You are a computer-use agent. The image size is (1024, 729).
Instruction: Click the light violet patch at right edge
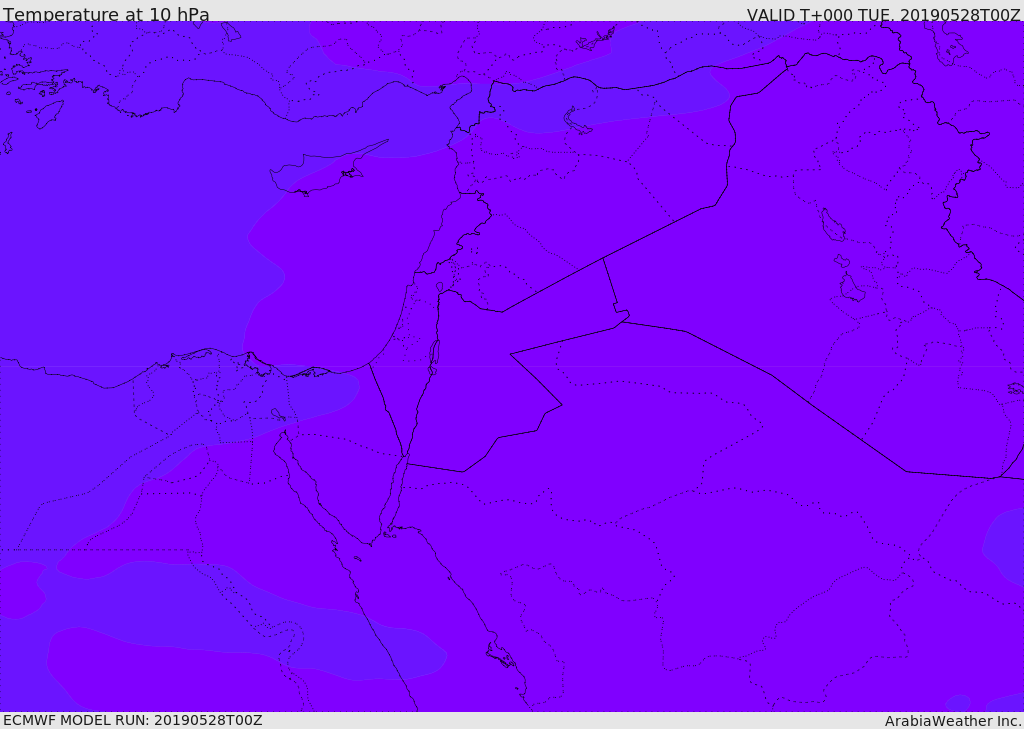pos(1004,543)
